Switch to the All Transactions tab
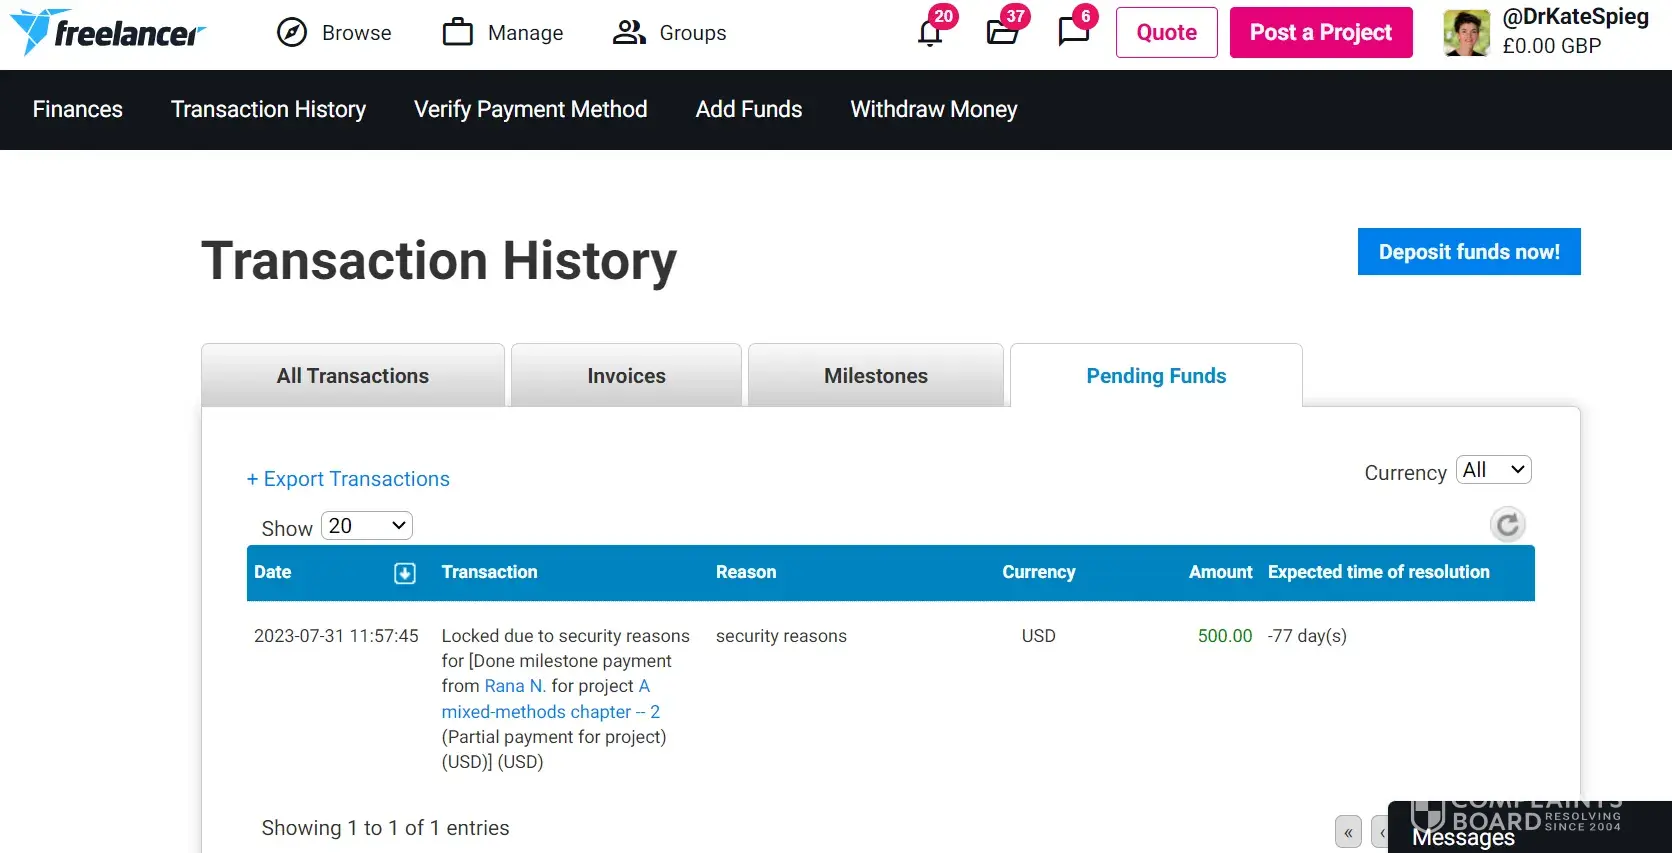1672x853 pixels. tap(352, 376)
